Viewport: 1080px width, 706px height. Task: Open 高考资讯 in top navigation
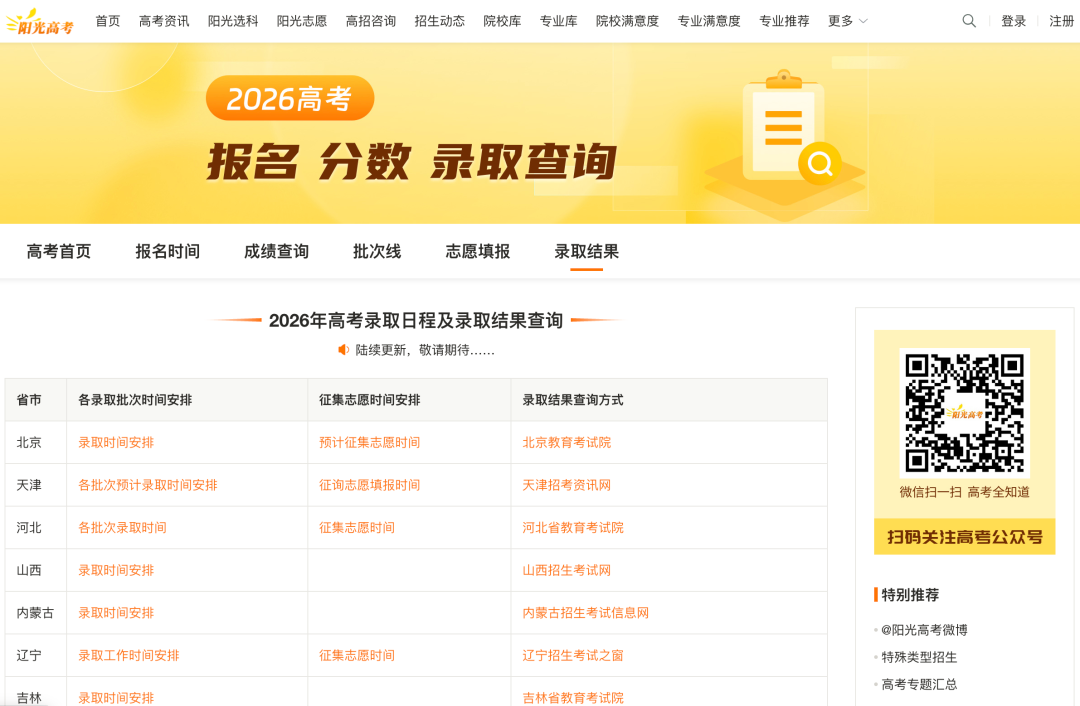164,21
